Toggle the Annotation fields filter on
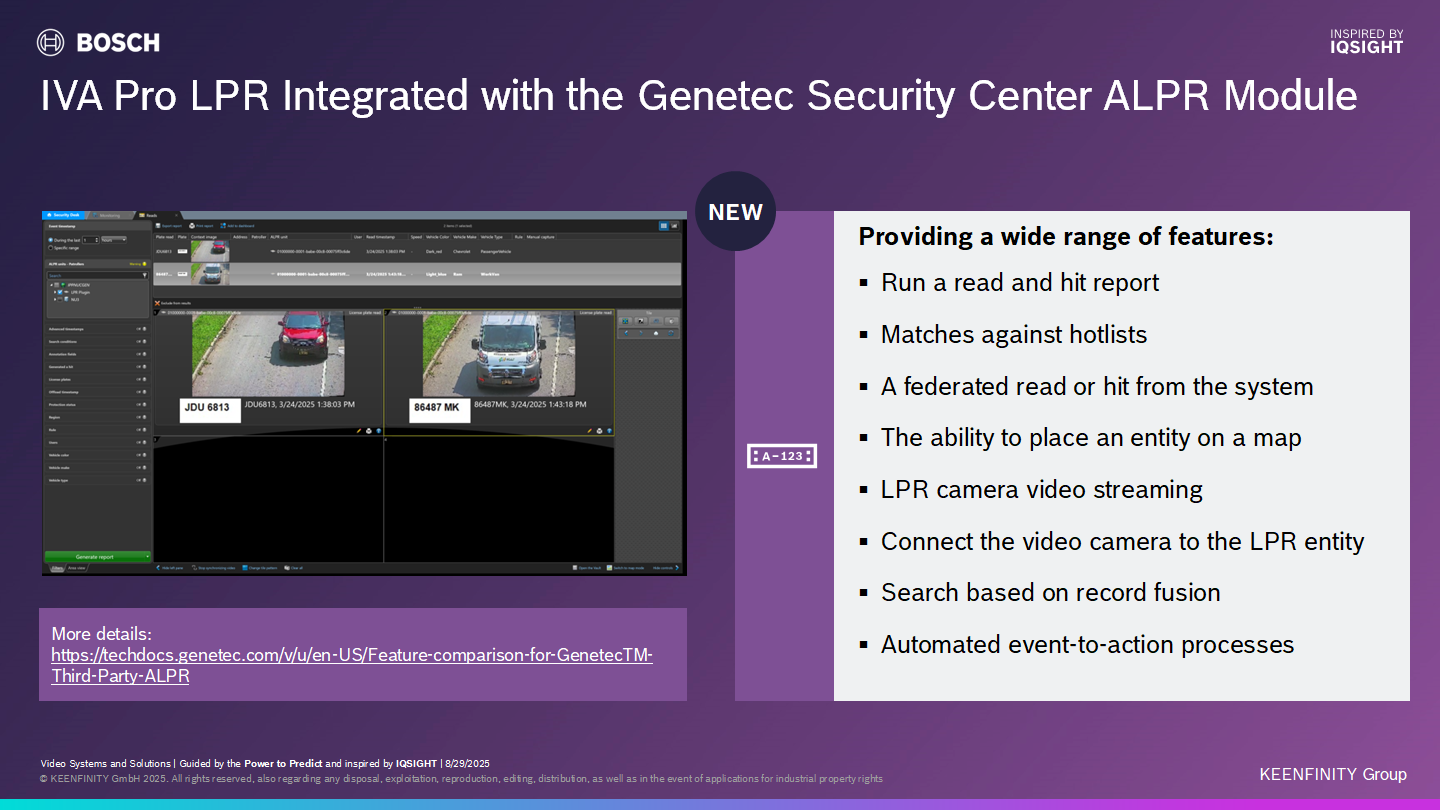1440x810 pixels. tap(141, 354)
